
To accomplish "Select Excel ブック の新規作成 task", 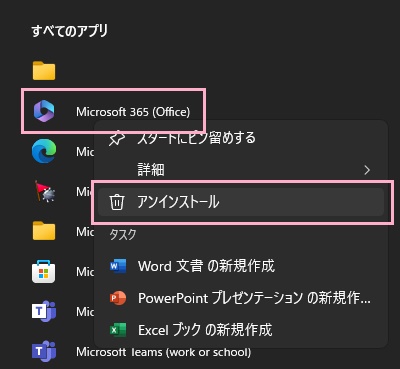I will pyautogui.click(x=241, y=330).
